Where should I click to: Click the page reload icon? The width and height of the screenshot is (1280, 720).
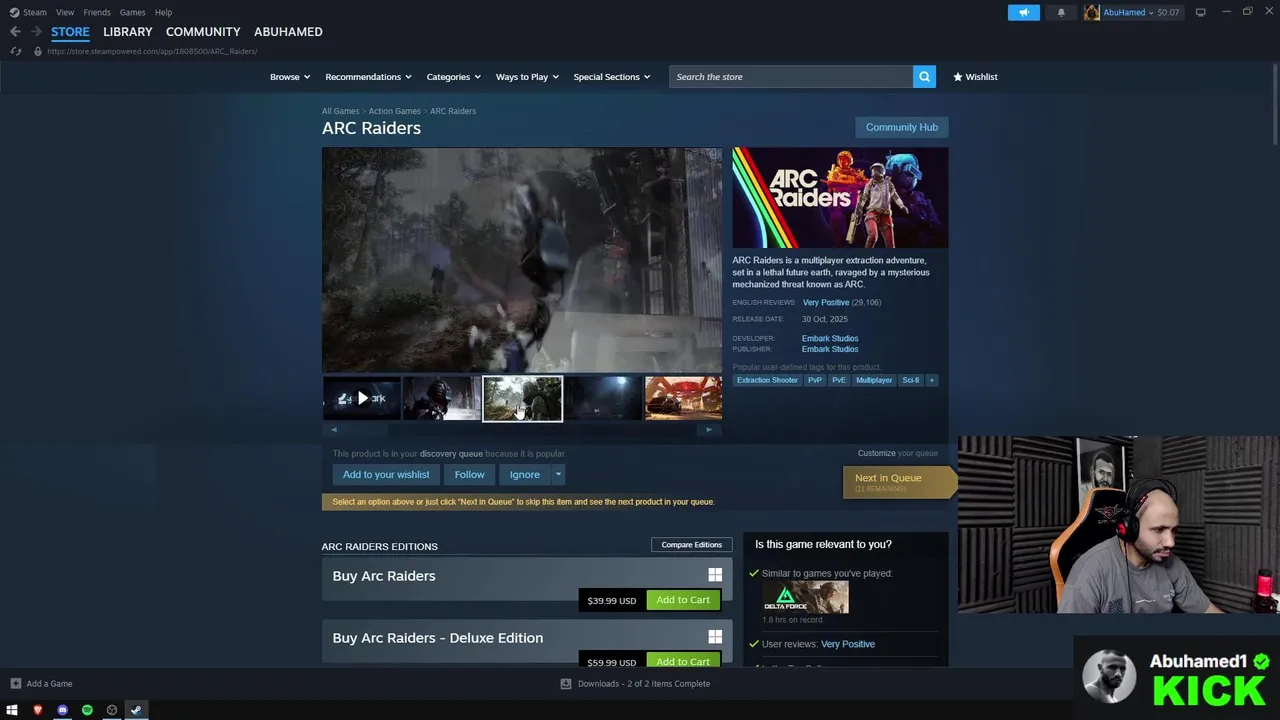tap(15, 51)
